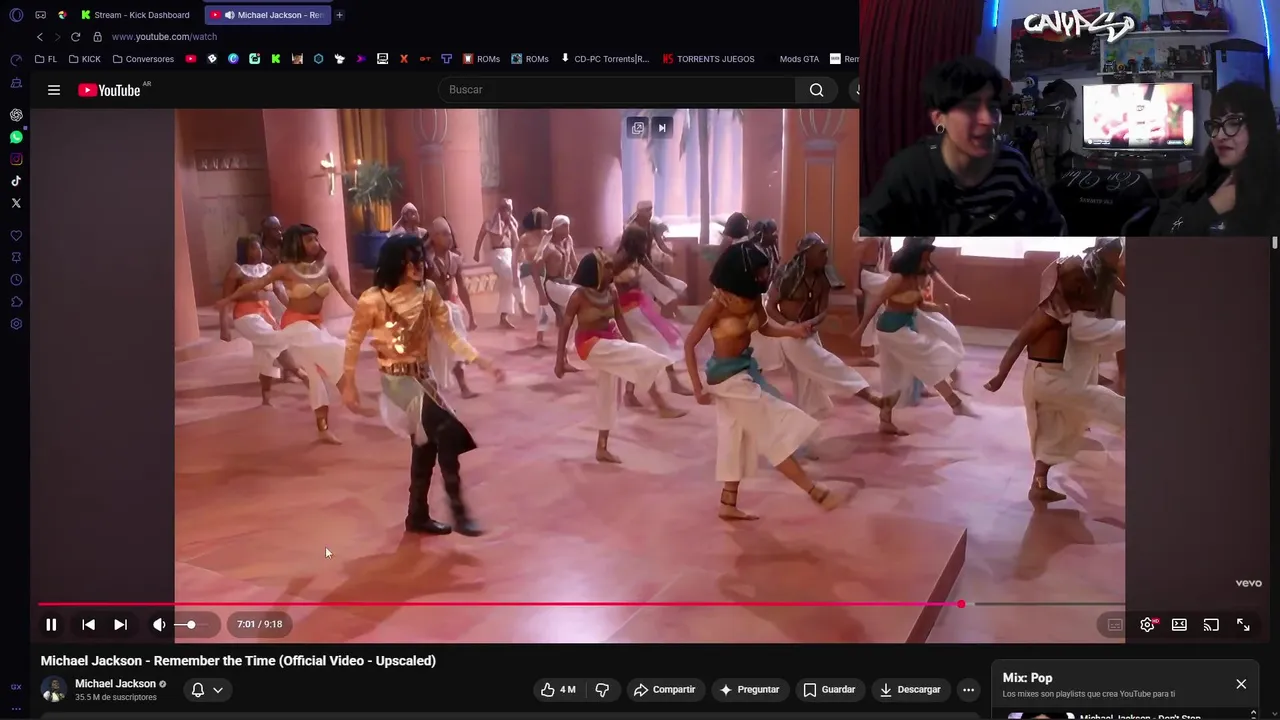This screenshot has width=1280, height=720.
Task: Open the first ROMs bookmark
Action: 481,59
